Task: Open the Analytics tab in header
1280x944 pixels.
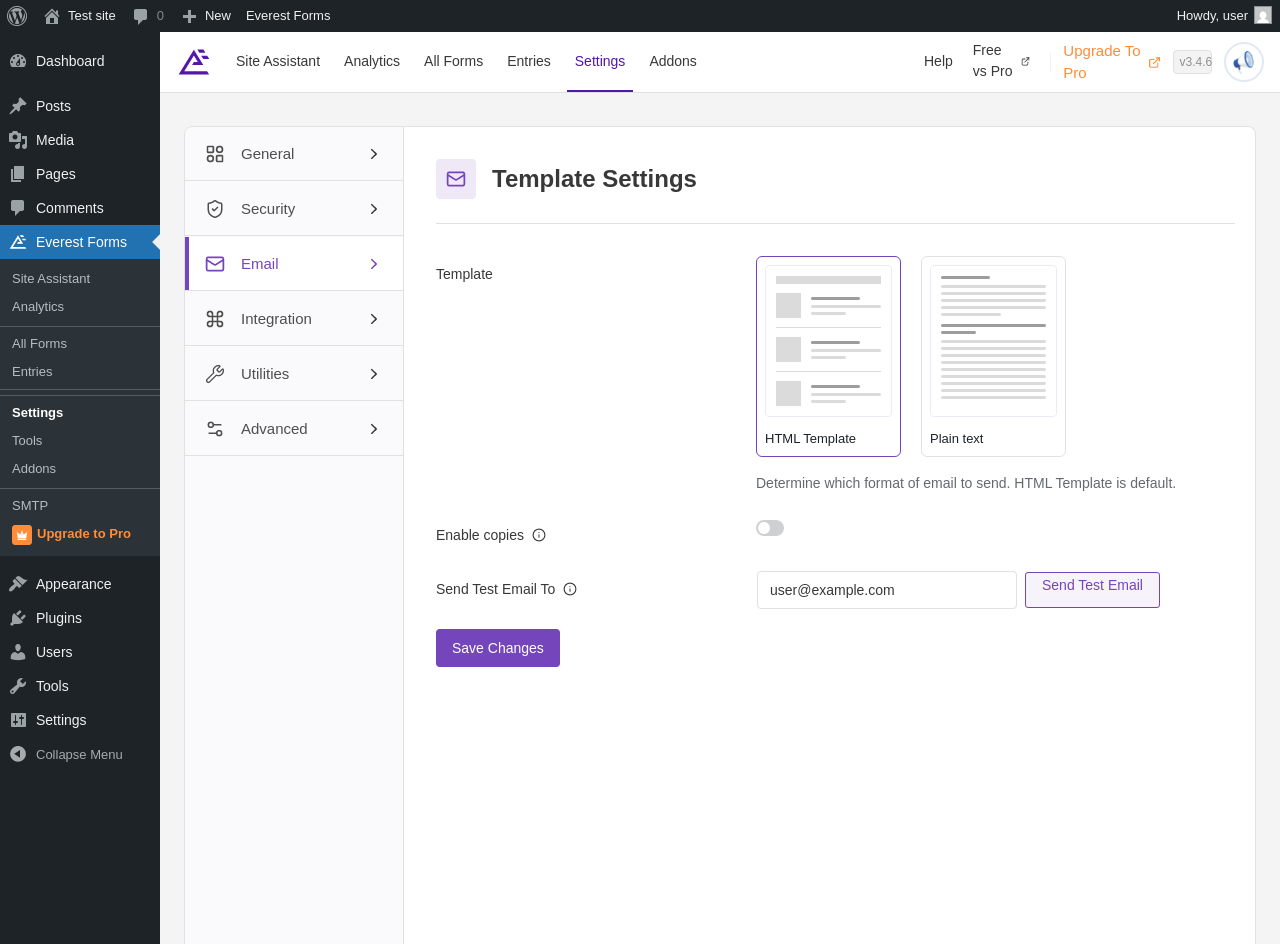Action: (x=372, y=61)
